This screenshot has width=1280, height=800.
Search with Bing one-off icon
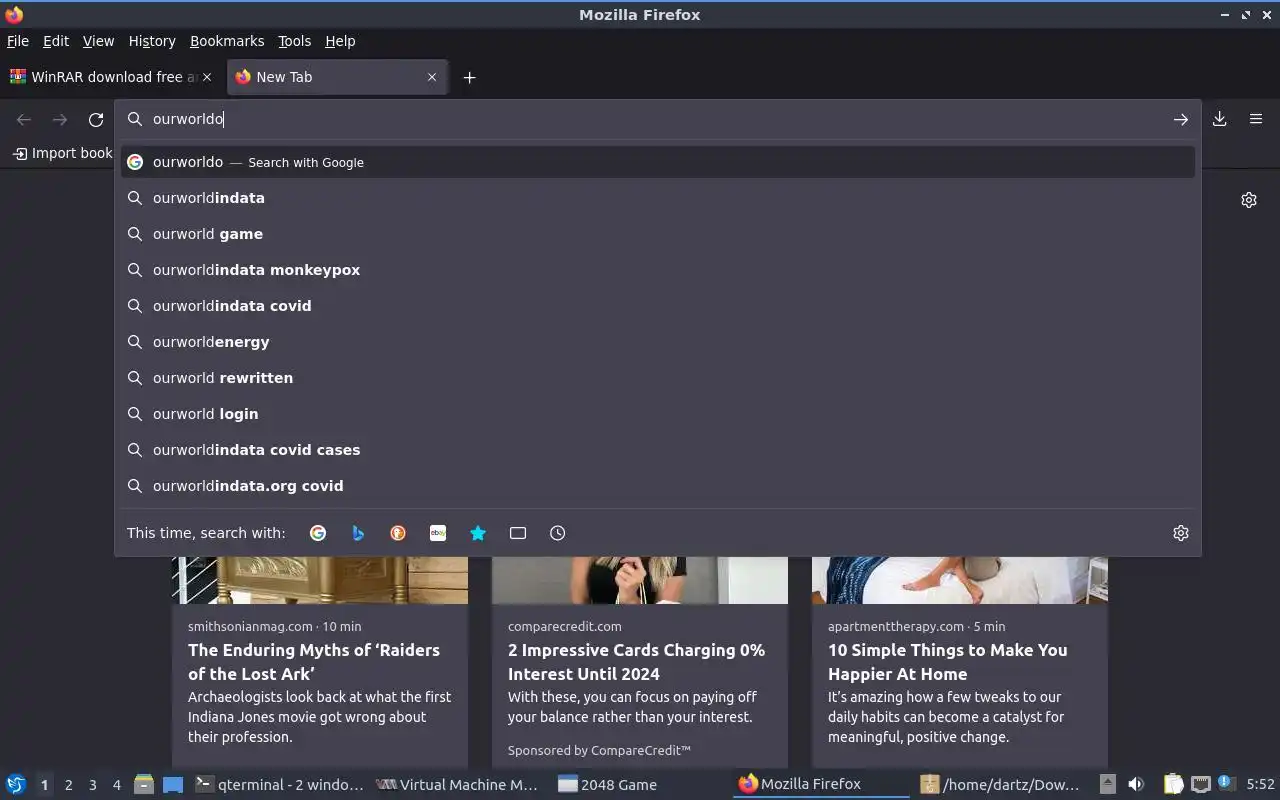(358, 533)
